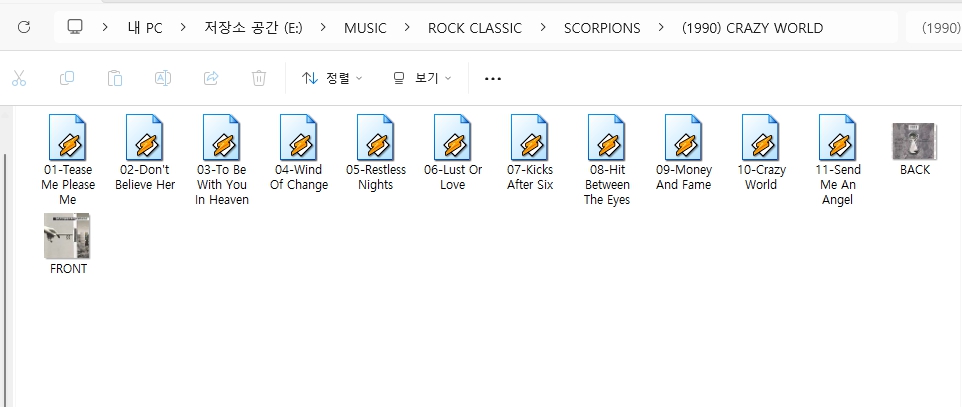Expand the chevron after MUSIC breadcrumb

coord(407,28)
